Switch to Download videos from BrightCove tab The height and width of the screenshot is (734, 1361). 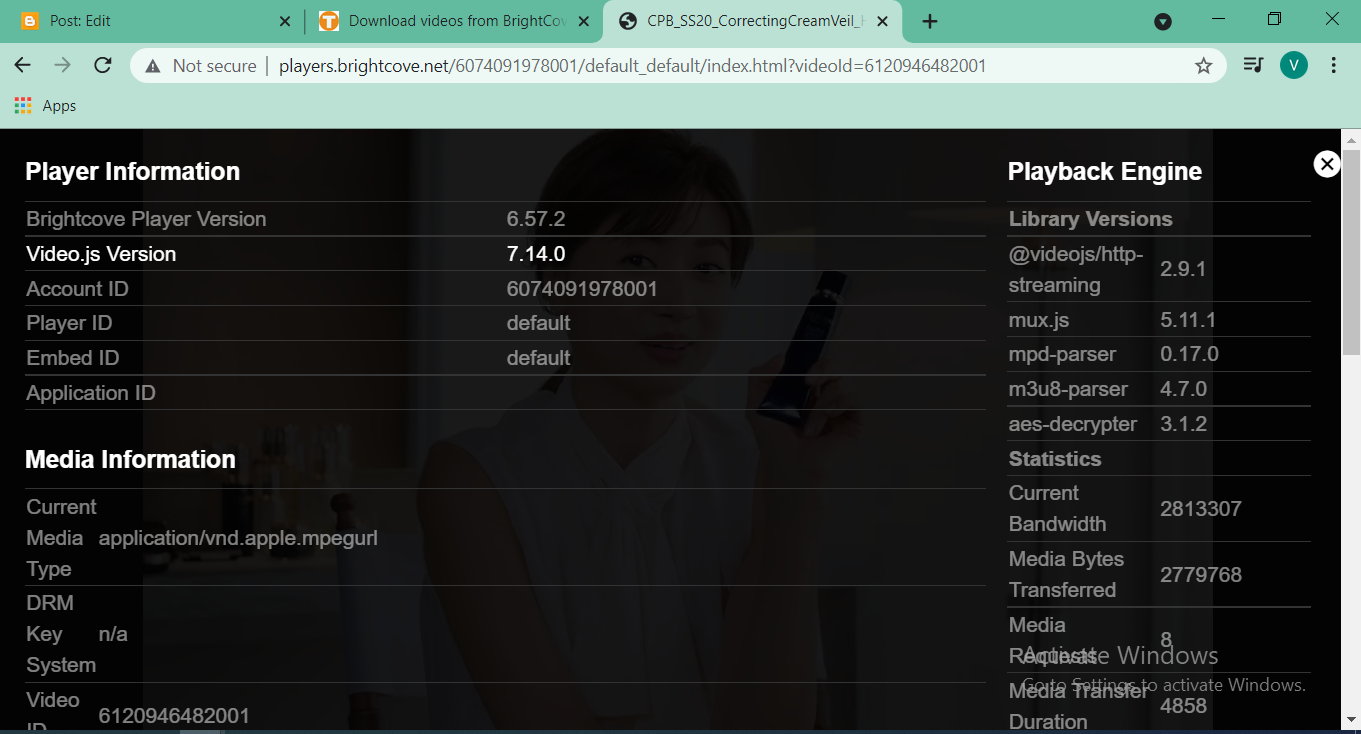(x=453, y=21)
